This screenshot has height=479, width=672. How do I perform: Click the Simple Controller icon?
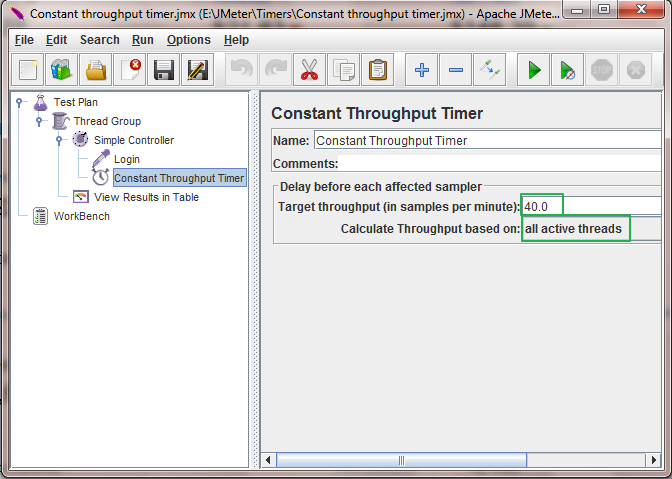point(80,140)
